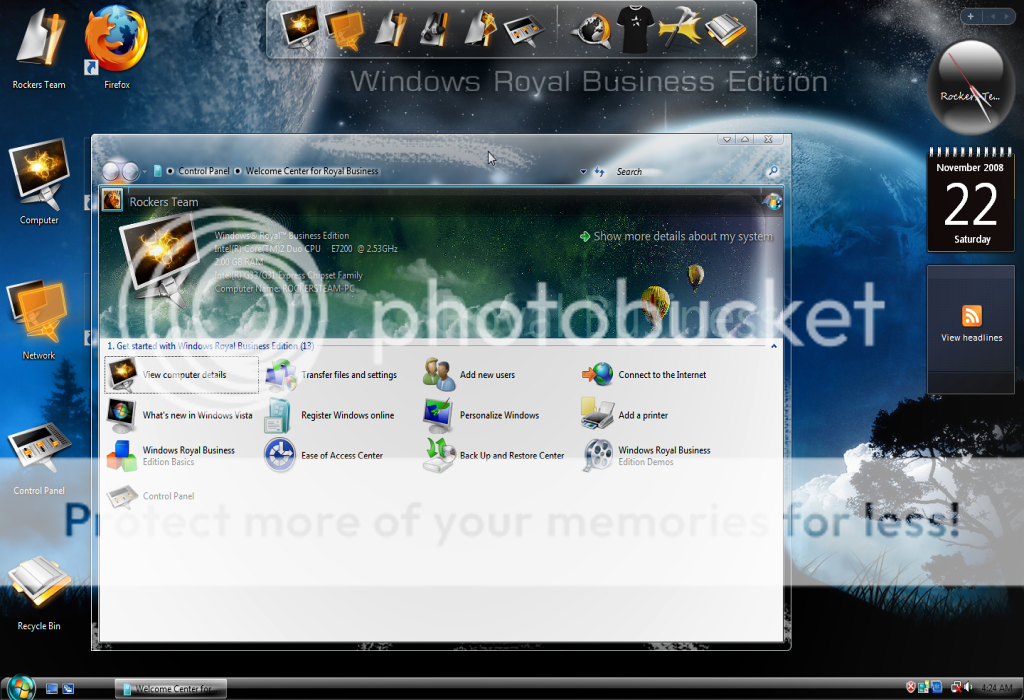The height and width of the screenshot is (700, 1024).
Task: Click the Search input field
Action: click(689, 172)
